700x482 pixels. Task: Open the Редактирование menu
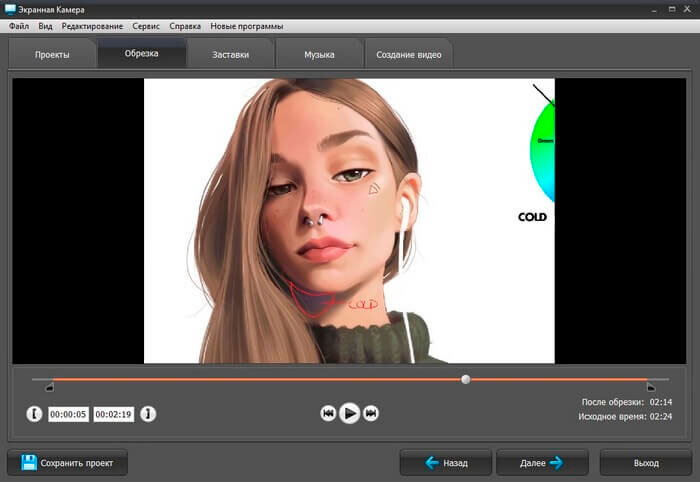[92, 26]
